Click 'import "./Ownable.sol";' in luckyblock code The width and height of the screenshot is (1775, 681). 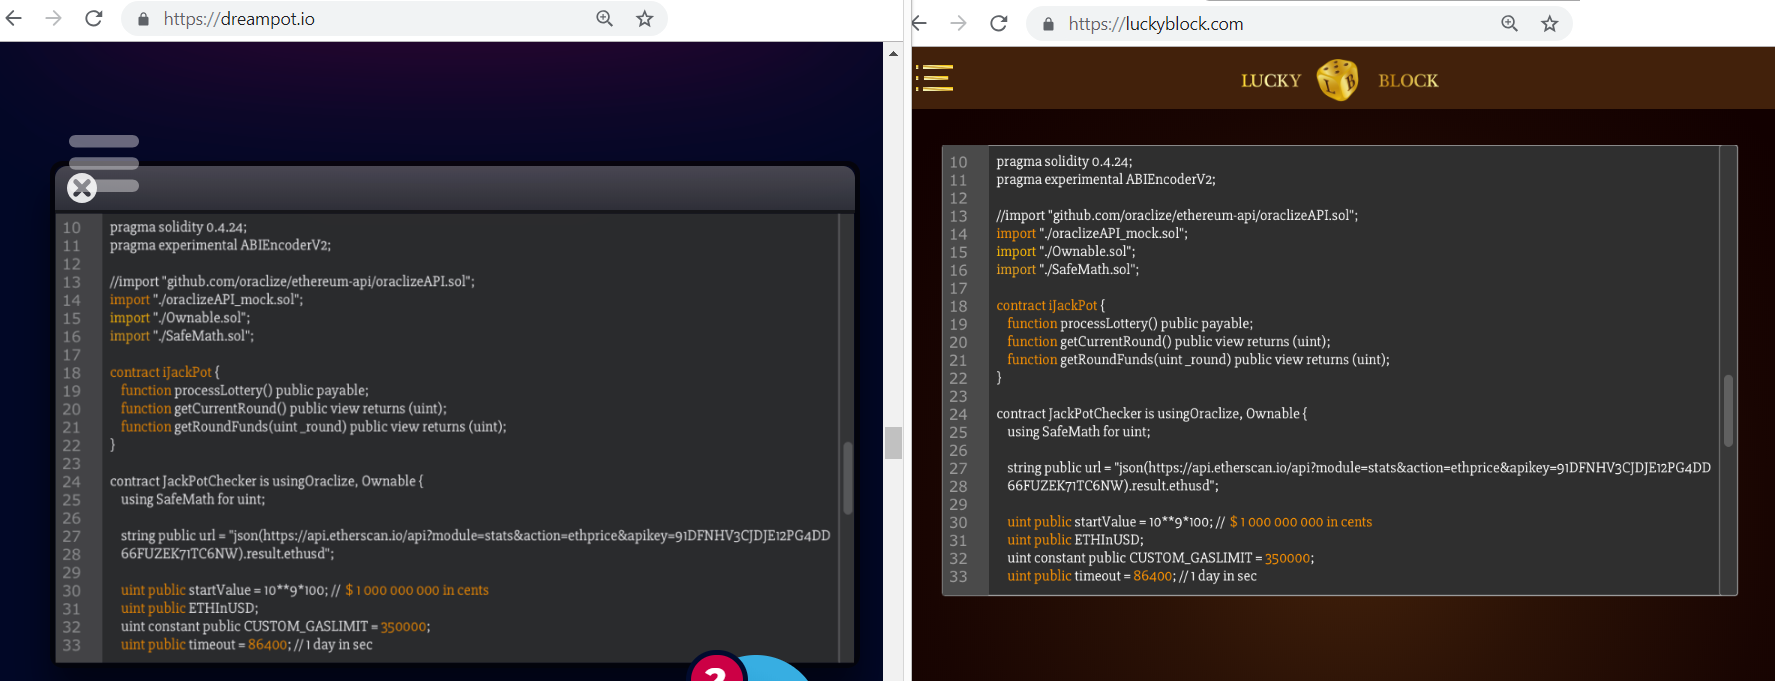click(1066, 251)
